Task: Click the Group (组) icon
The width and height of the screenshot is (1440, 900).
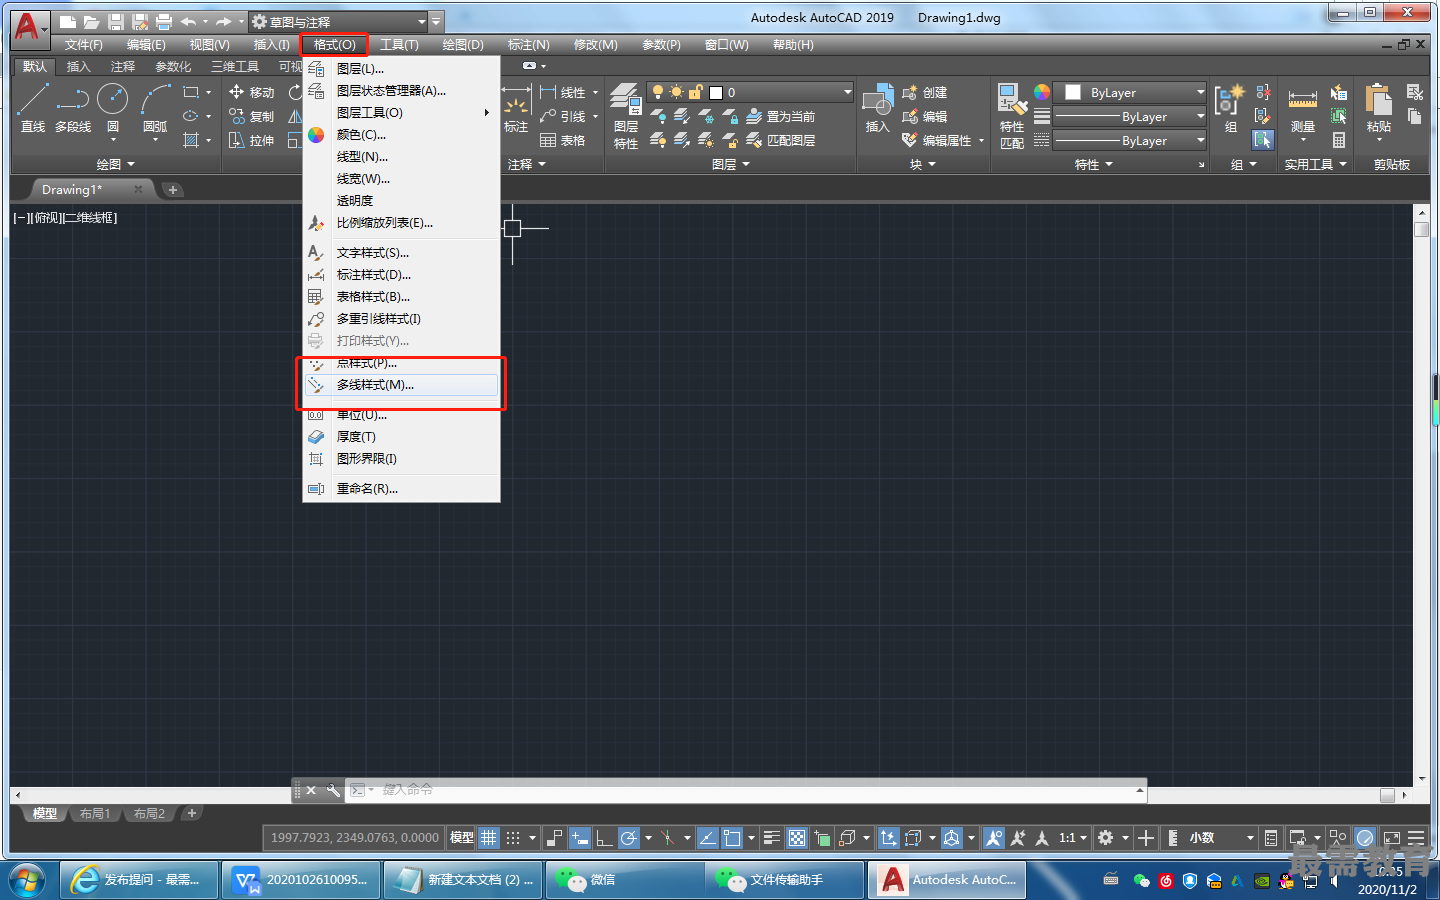Action: coord(1230,108)
